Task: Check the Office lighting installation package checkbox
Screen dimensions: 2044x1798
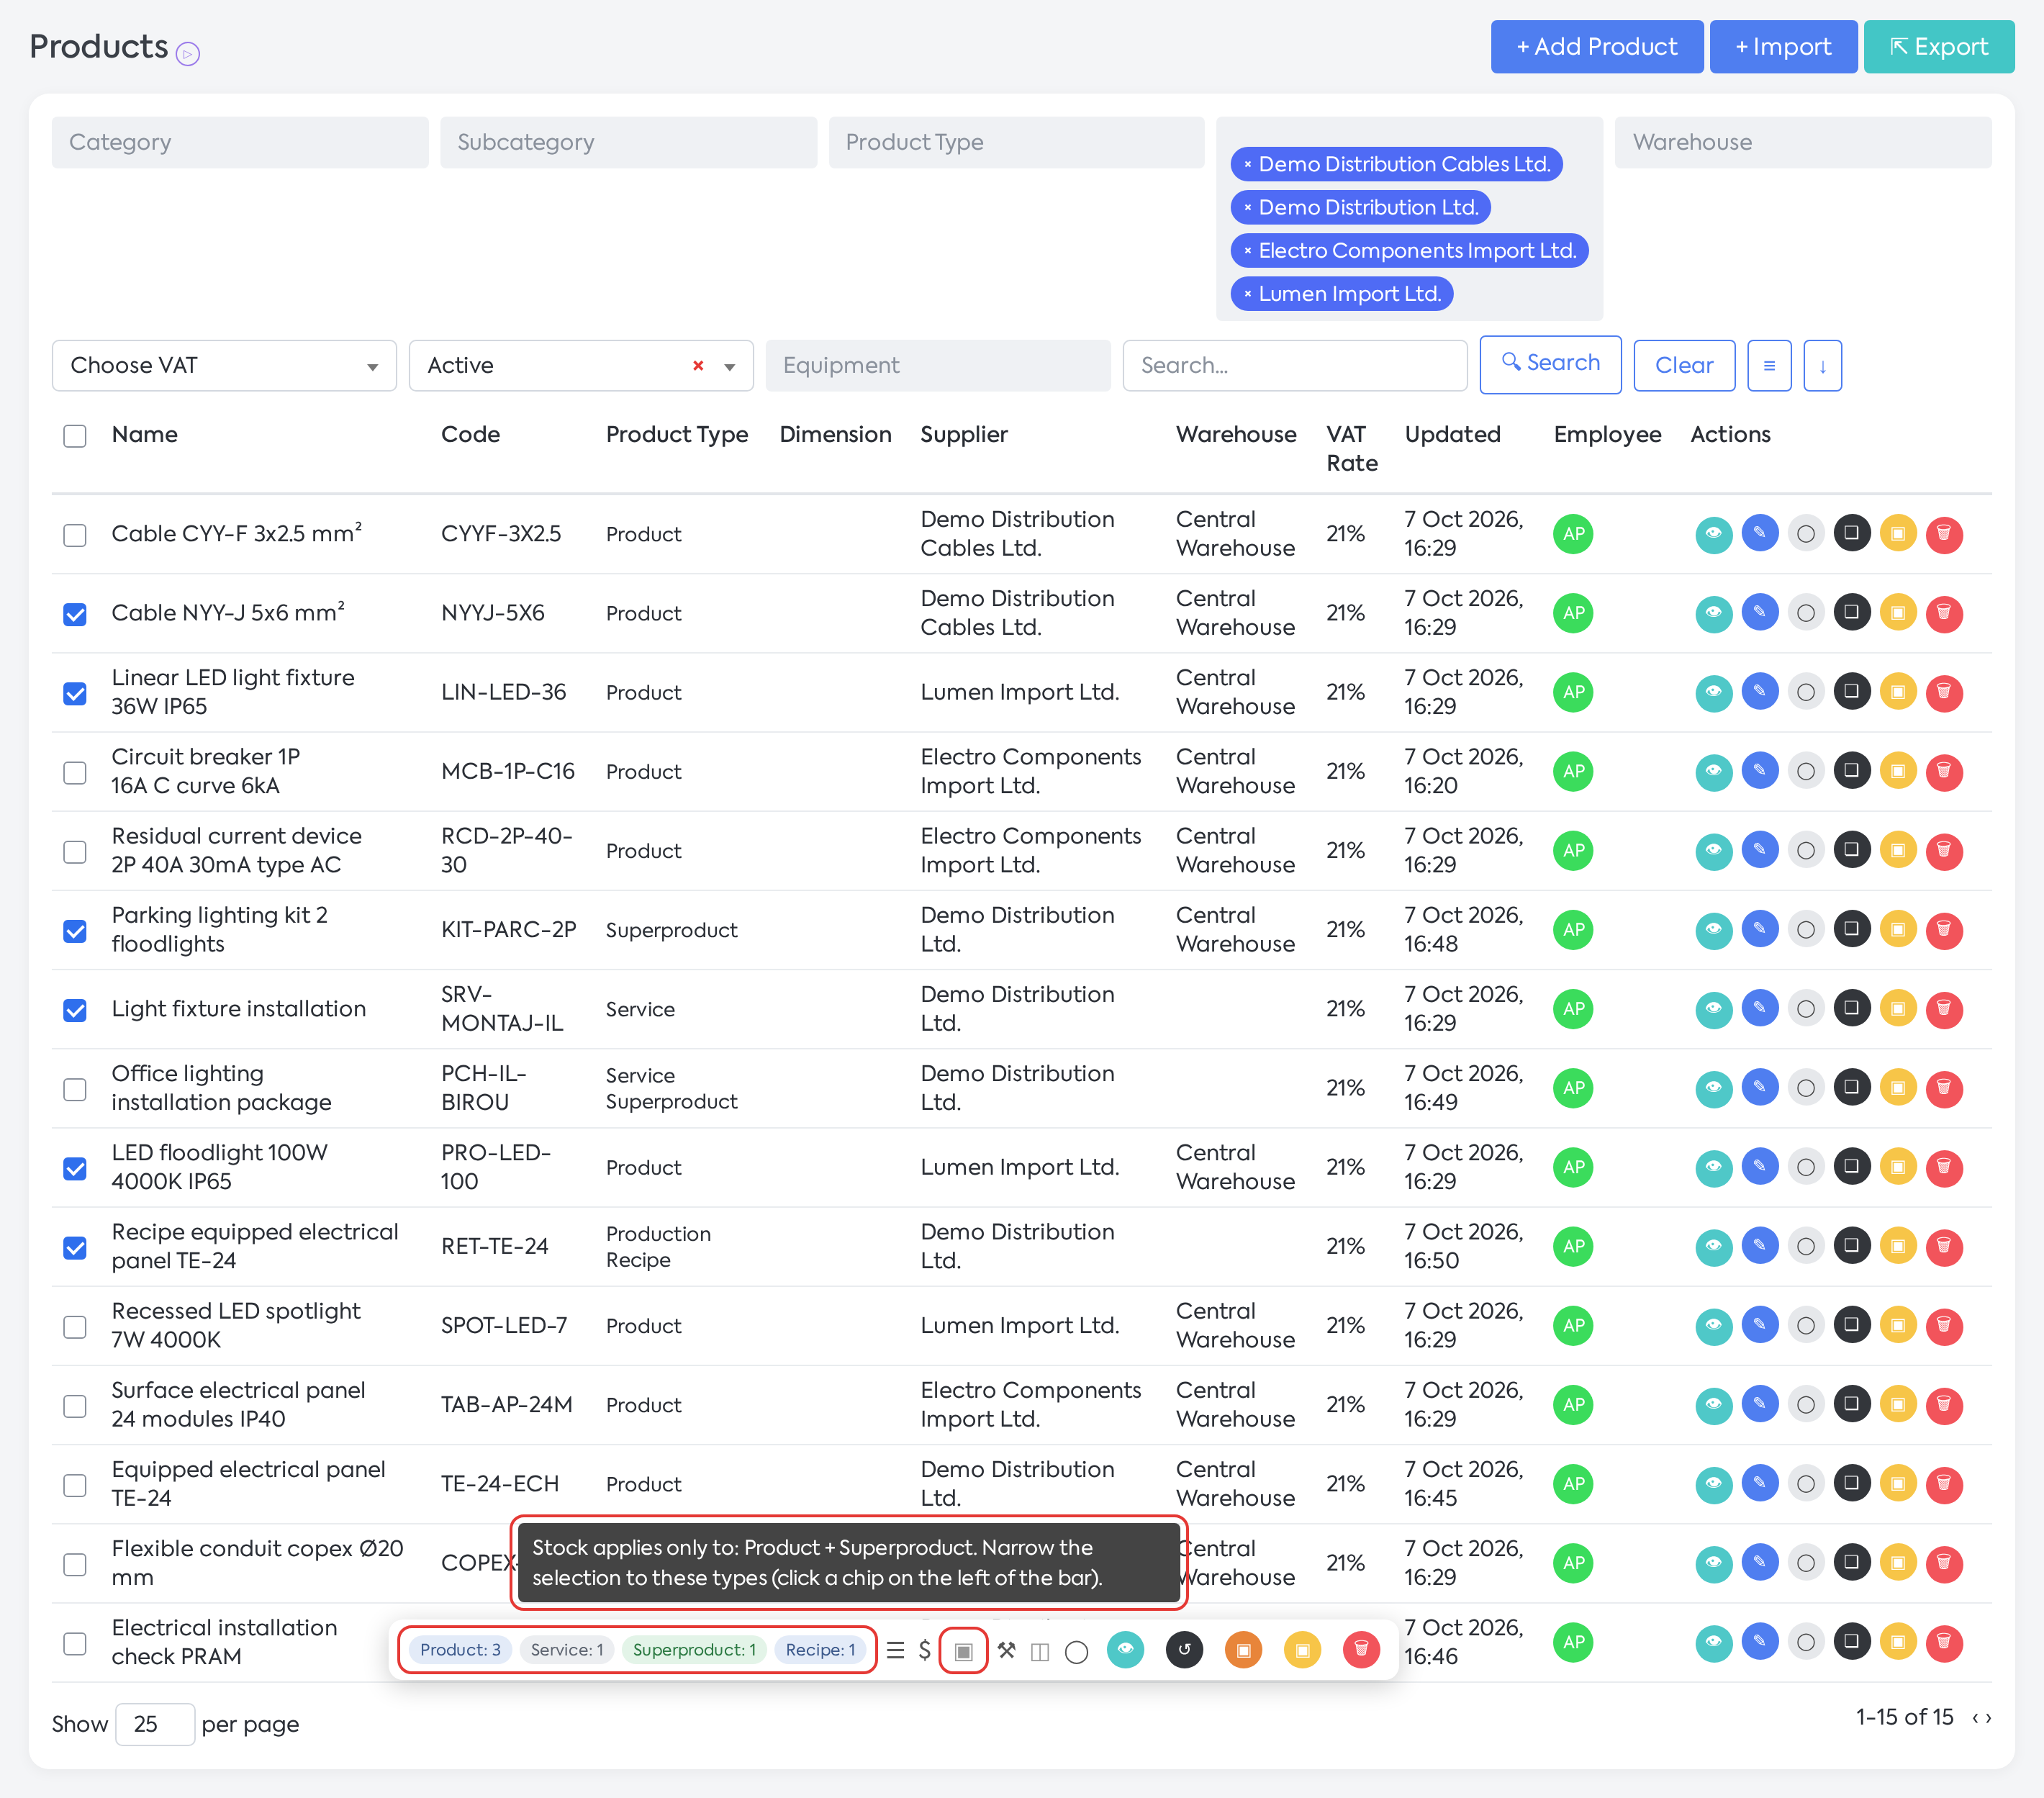Action: tap(75, 1089)
